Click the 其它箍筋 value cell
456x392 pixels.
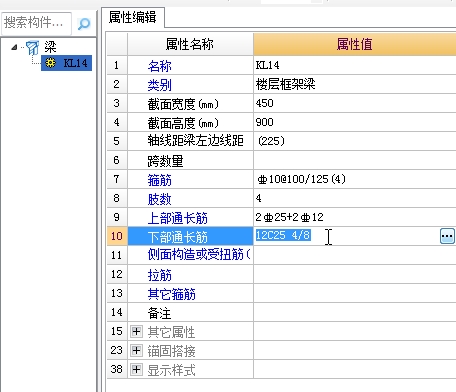click(355, 293)
